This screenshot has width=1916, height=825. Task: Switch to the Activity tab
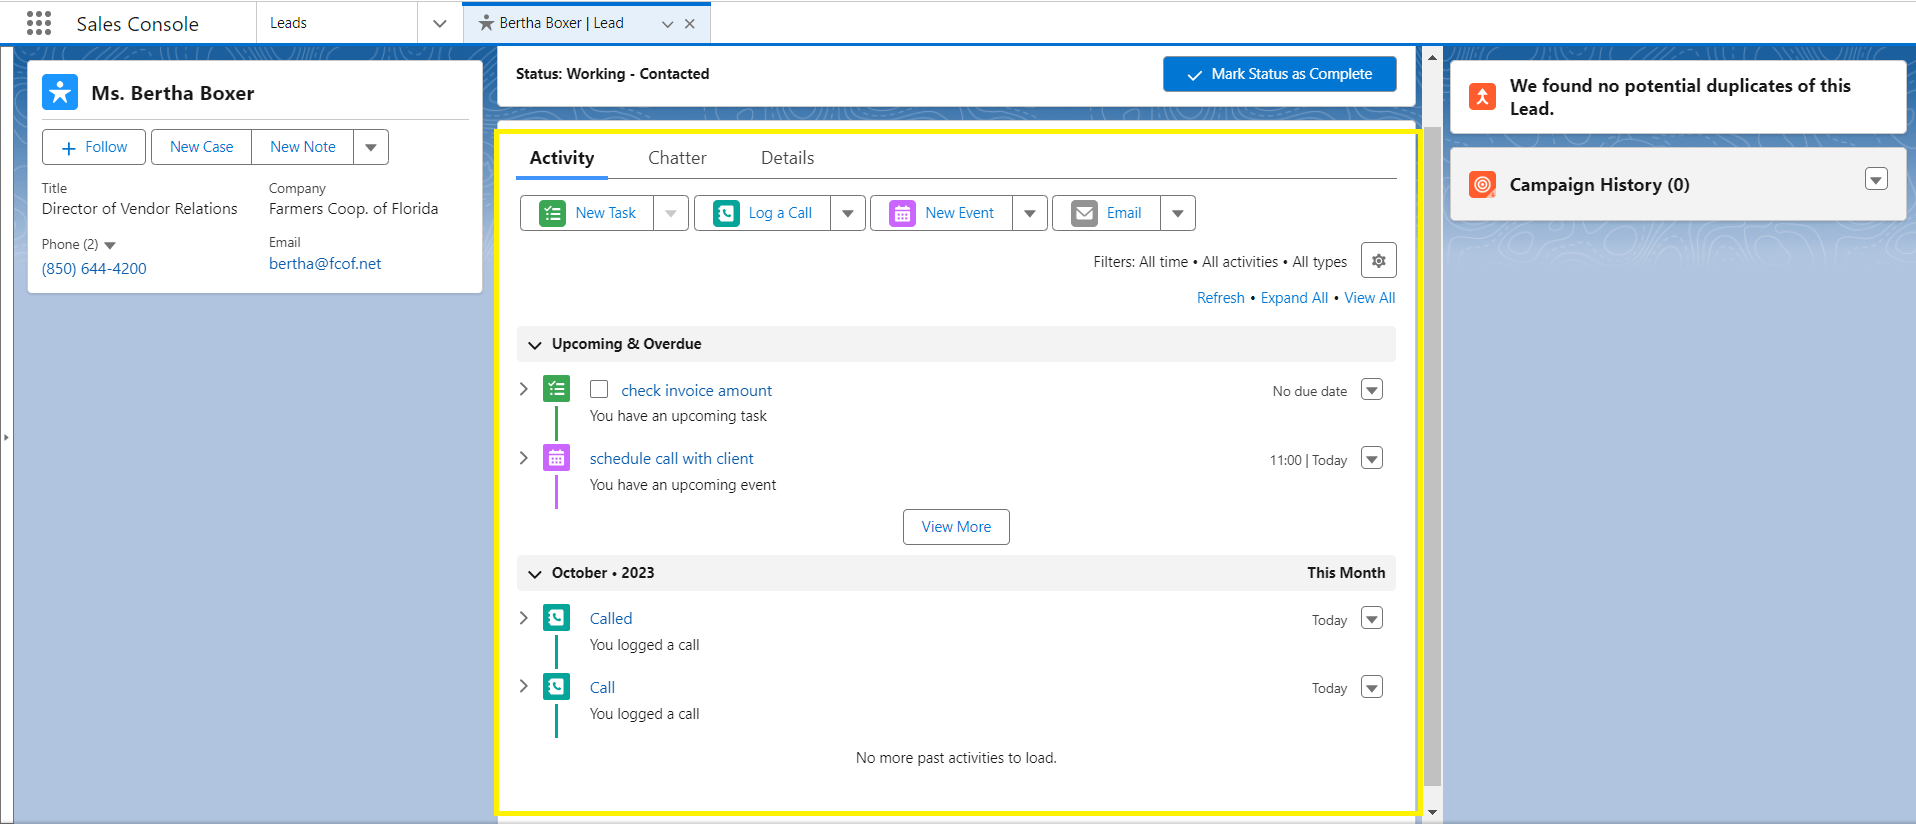tap(562, 158)
